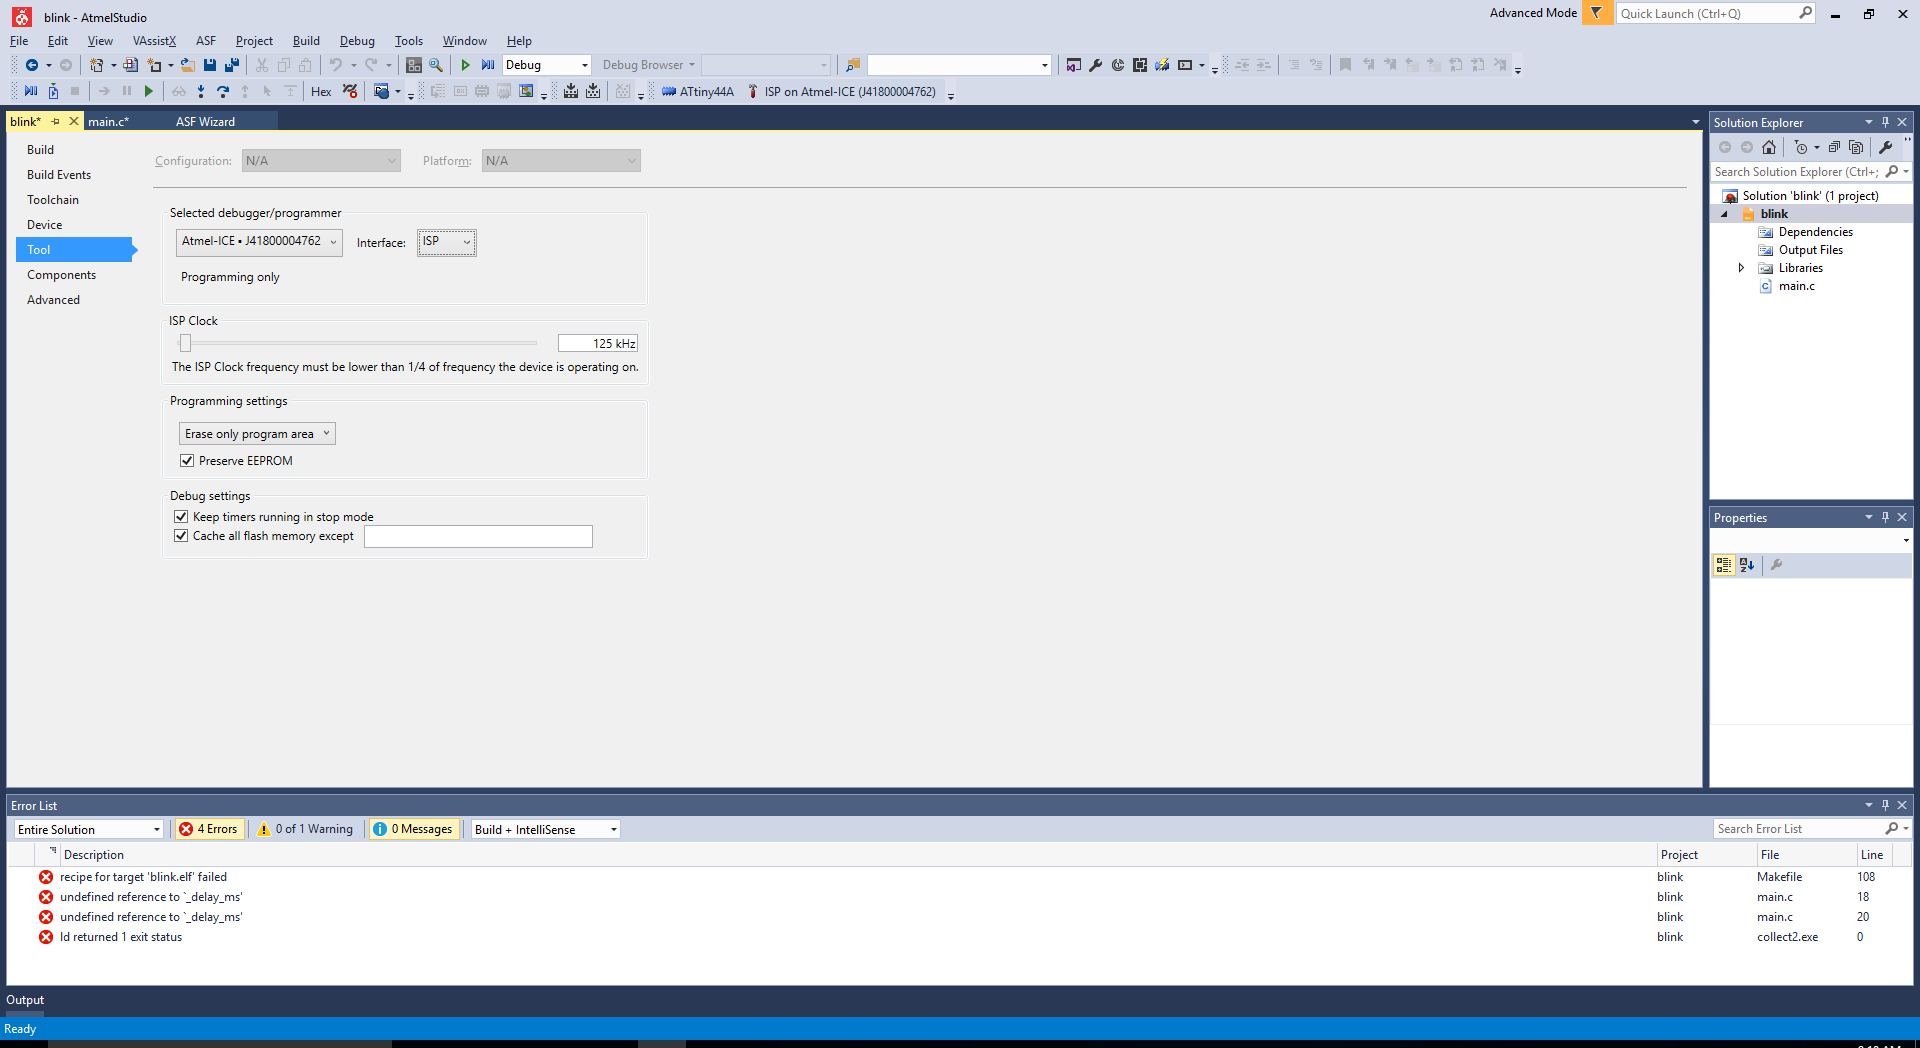Open the VAssistX menu
1920x1048 pixels.
click(154, 41)
